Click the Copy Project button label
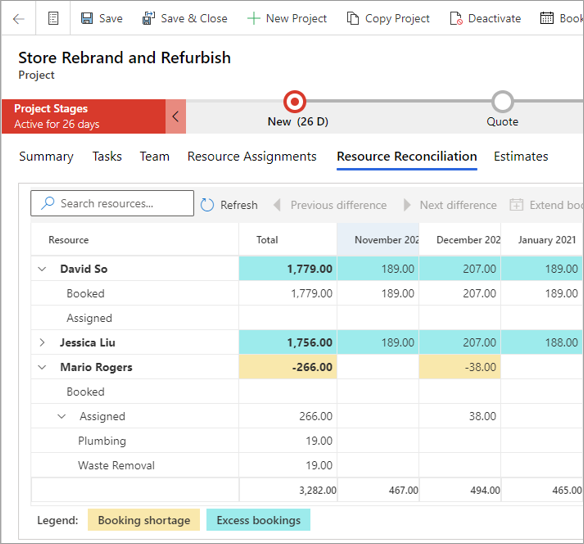The image size is (584, 544). (397, 18)
